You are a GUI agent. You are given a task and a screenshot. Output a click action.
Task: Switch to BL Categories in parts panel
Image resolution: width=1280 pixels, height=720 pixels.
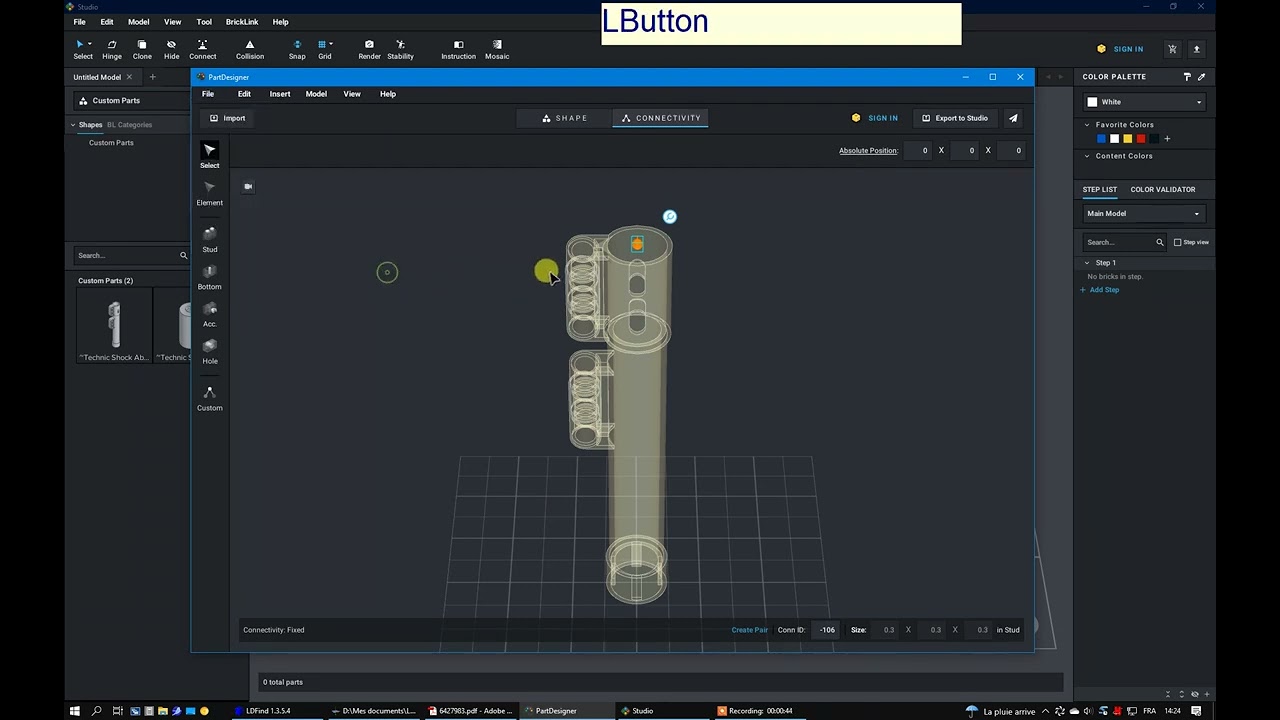click(x=129, y=125)
